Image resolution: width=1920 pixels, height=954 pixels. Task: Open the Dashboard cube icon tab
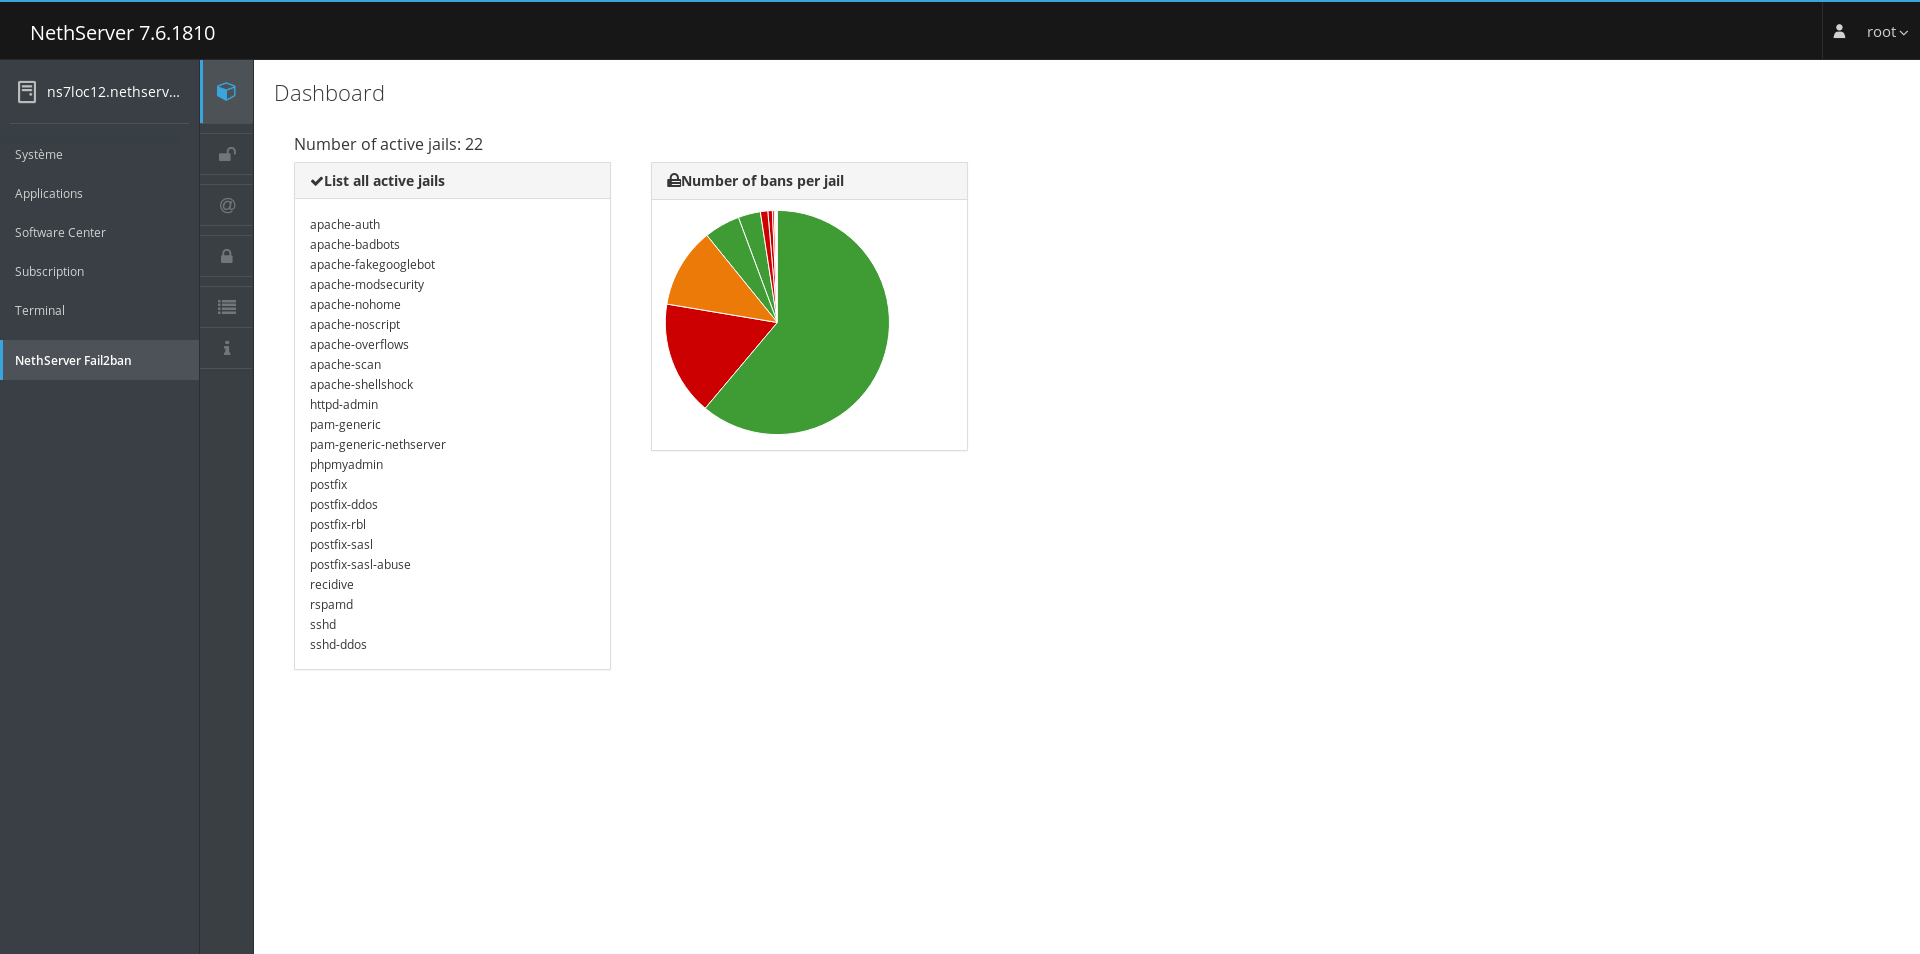227,92
